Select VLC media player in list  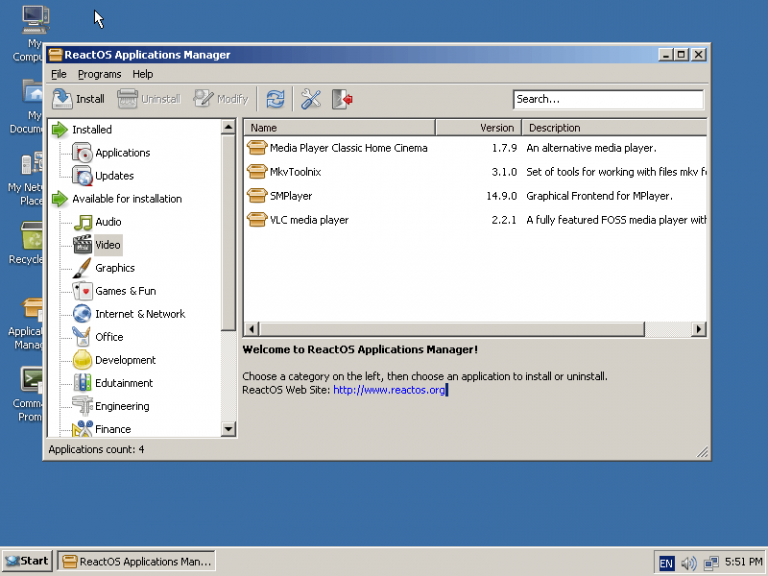click(x=308, y=220)
